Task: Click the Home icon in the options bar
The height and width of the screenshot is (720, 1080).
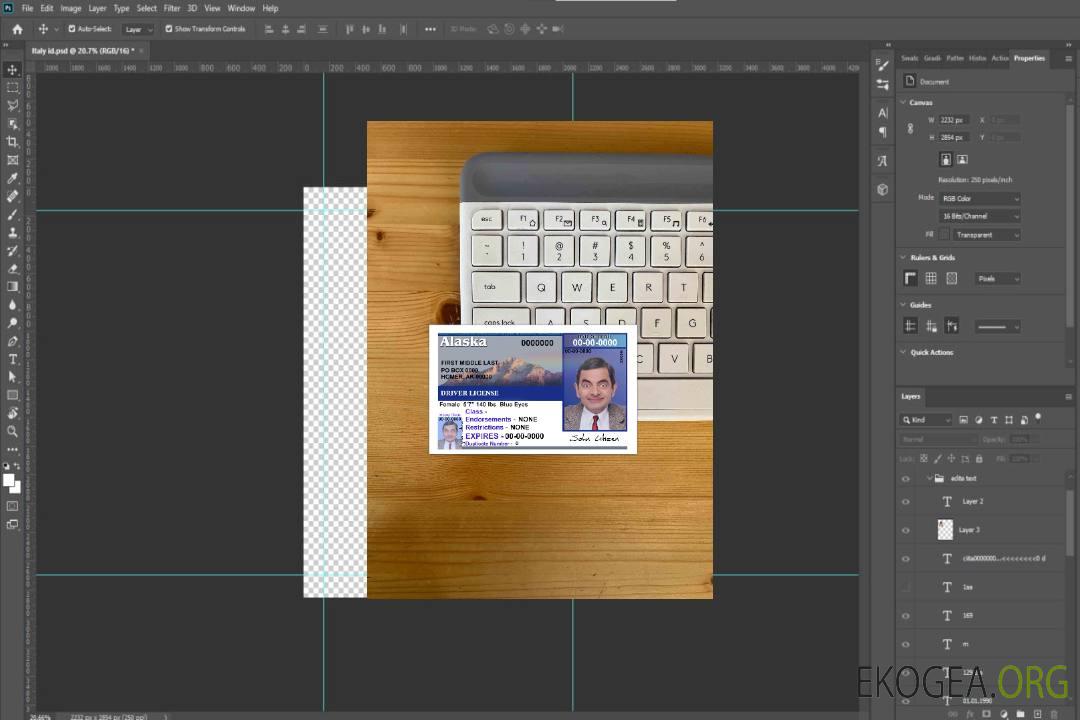Action: point(17,29)
